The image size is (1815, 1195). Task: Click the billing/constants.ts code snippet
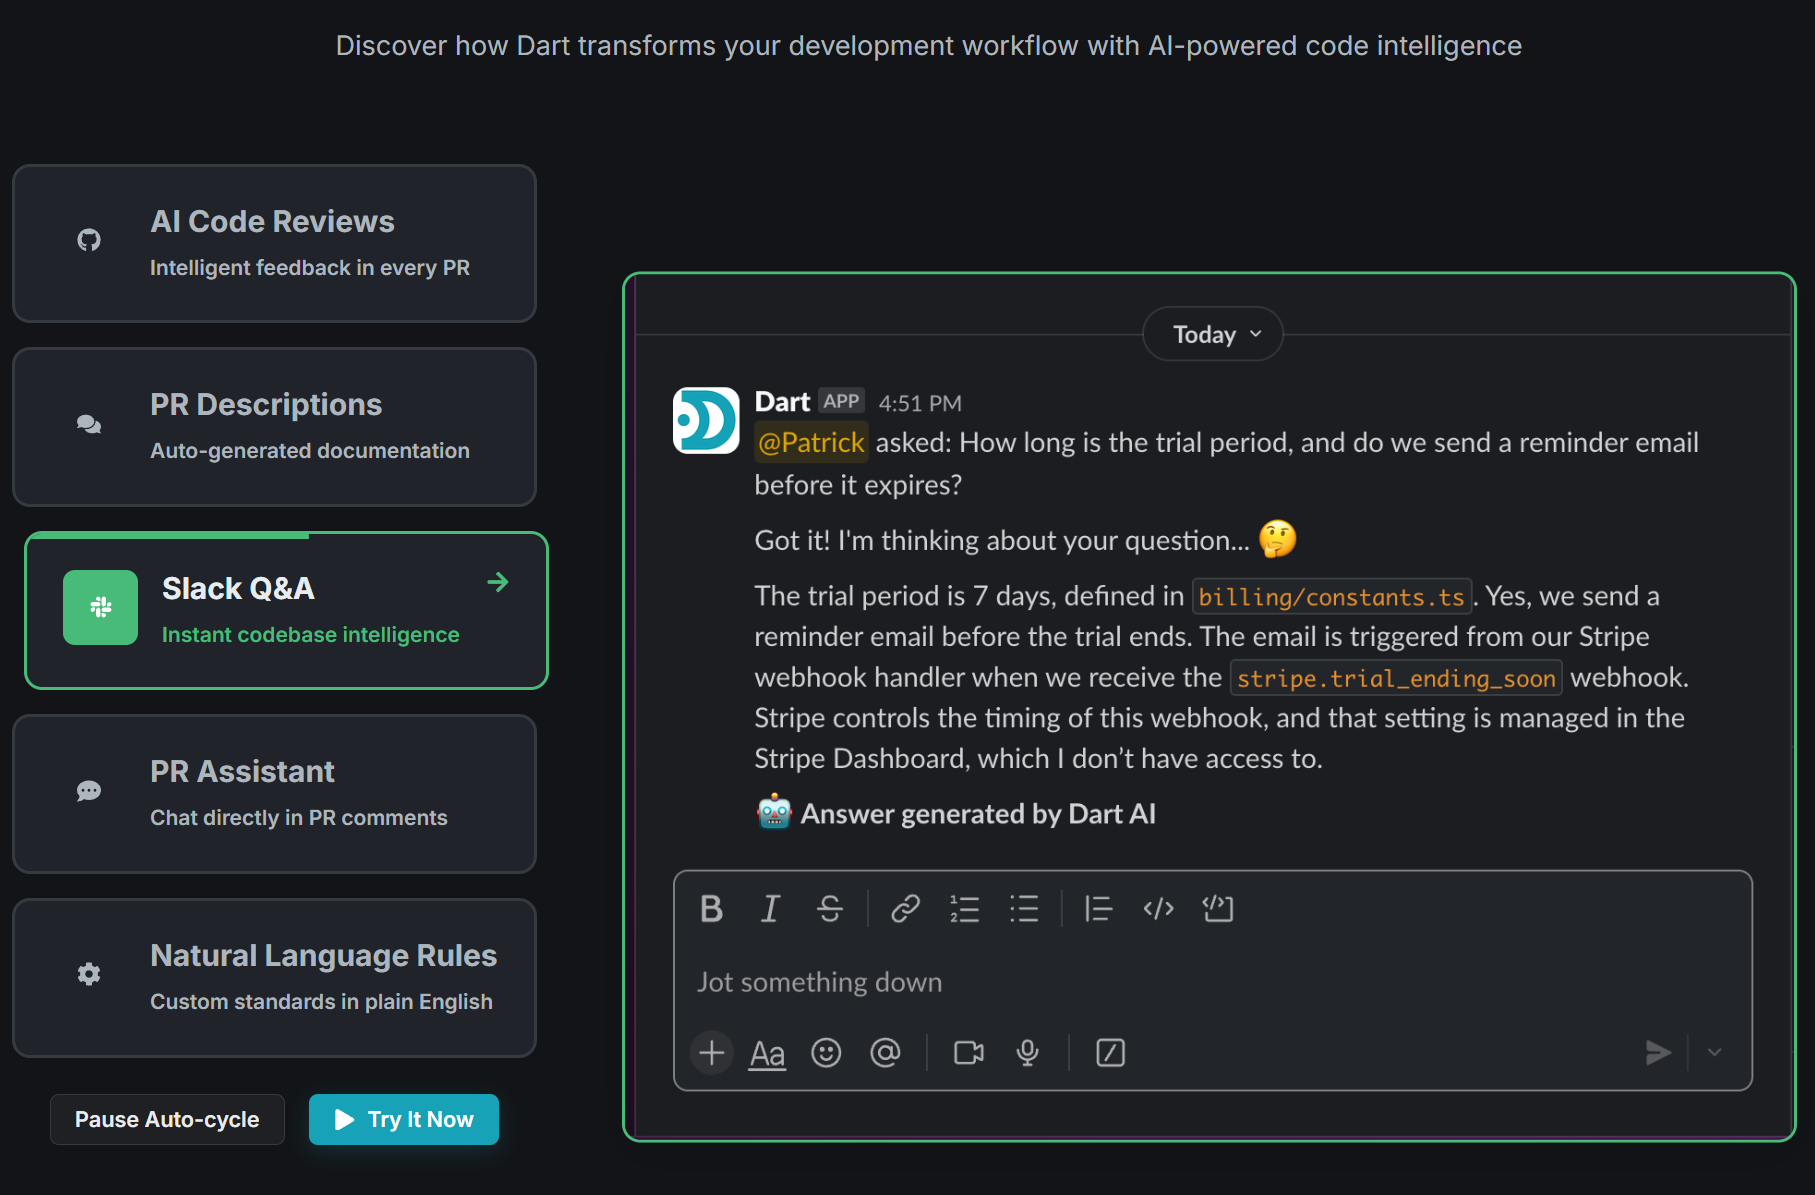coord(1331,597)
